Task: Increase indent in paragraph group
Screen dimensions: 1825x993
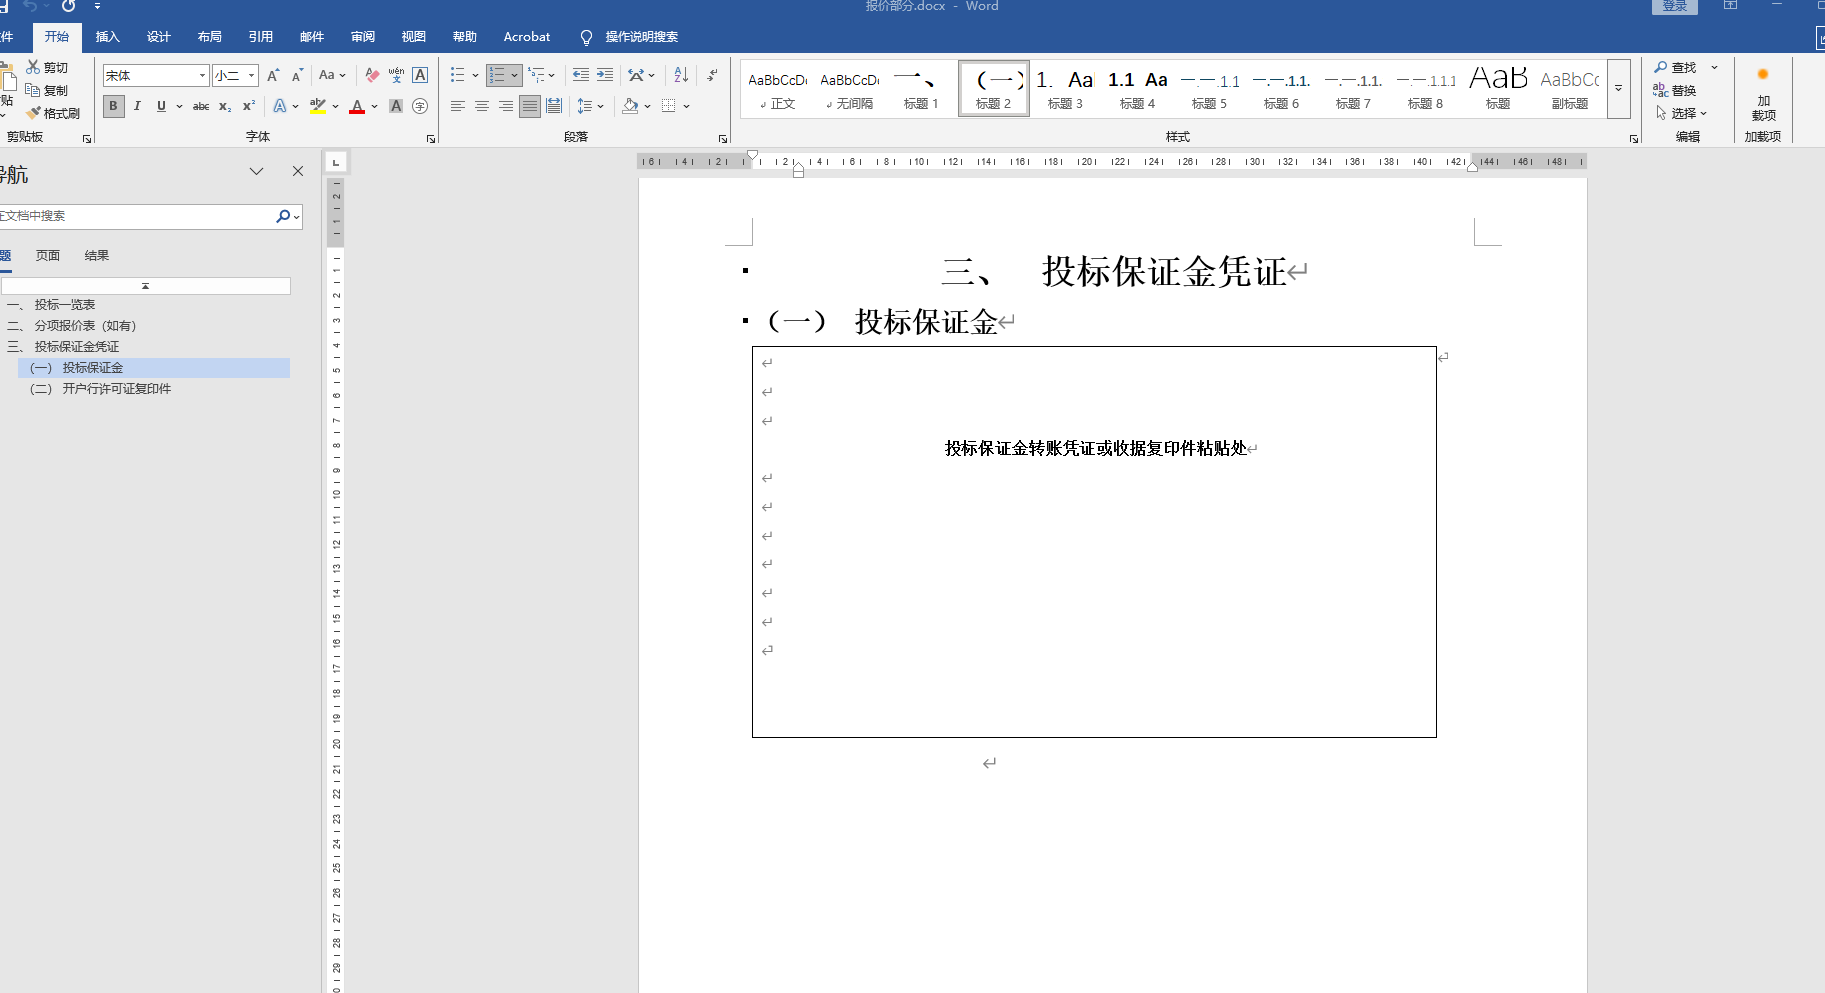Action: tap(605, 75)
